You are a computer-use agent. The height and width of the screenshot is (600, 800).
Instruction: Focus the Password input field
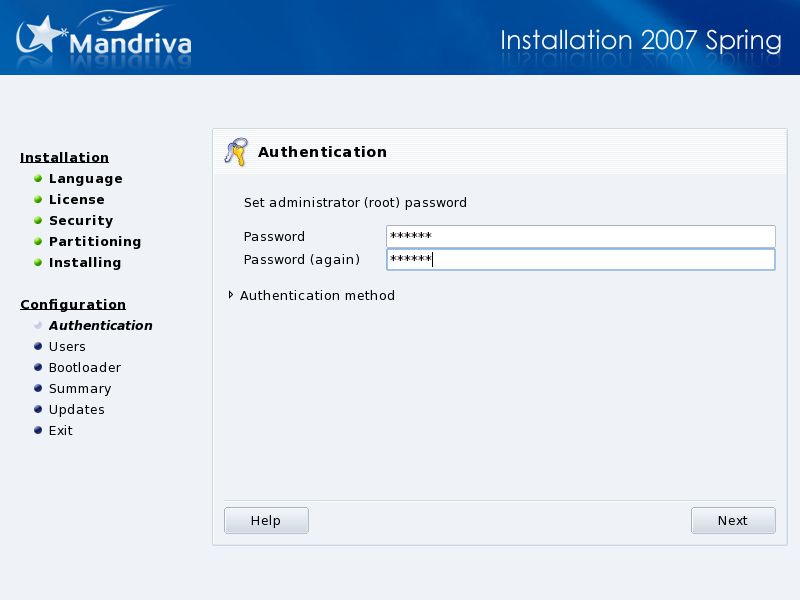point(580,236)
